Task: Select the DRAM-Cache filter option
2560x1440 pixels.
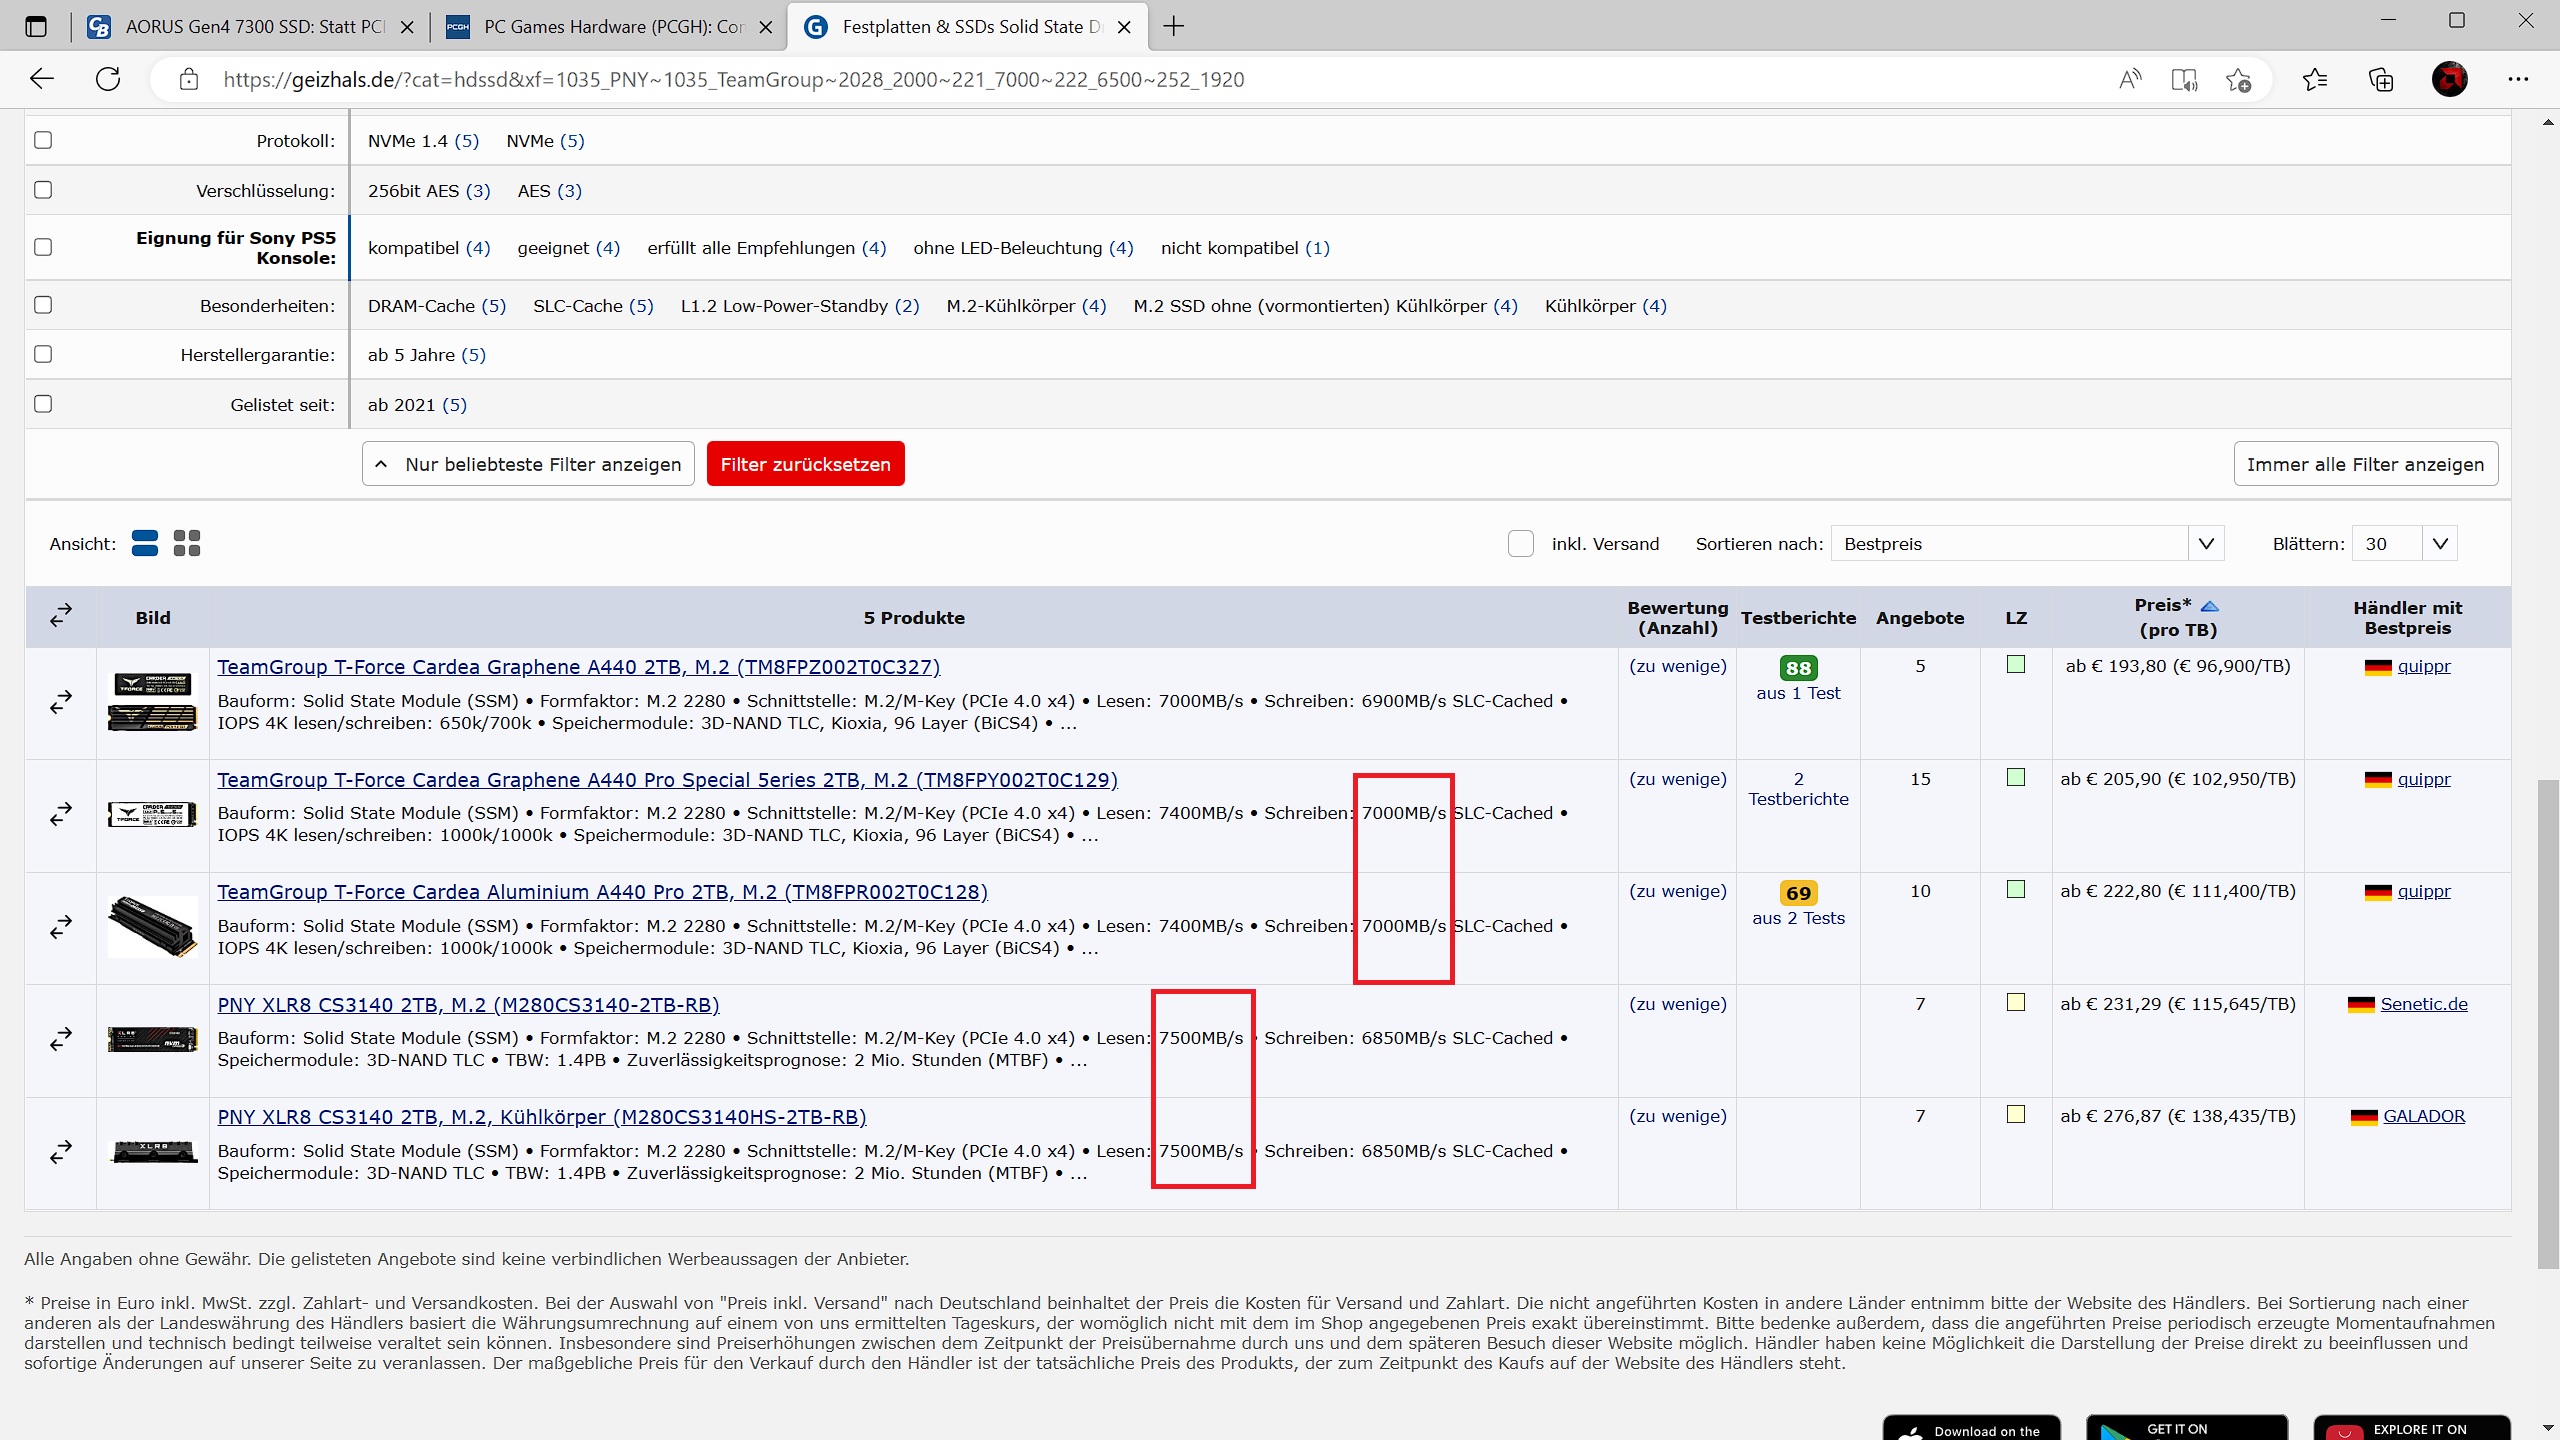Action: click(x=437, y=306)
